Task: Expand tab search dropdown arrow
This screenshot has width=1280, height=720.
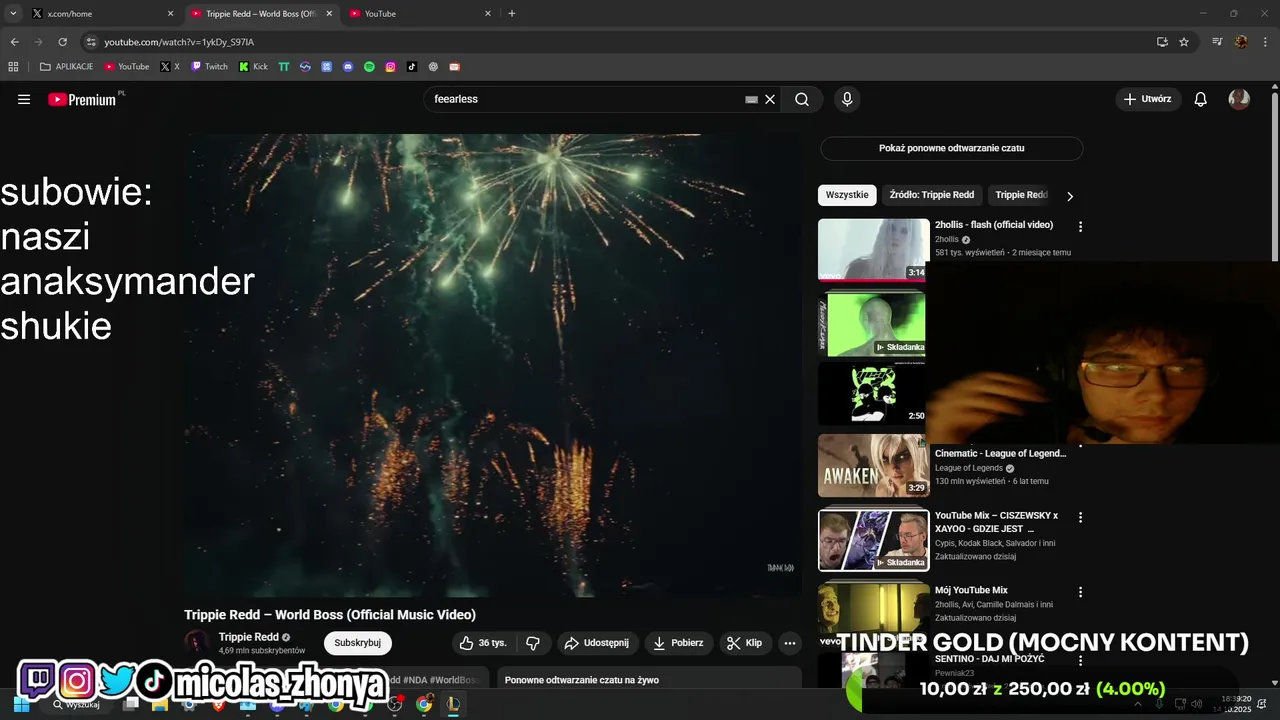Action: 13,13
